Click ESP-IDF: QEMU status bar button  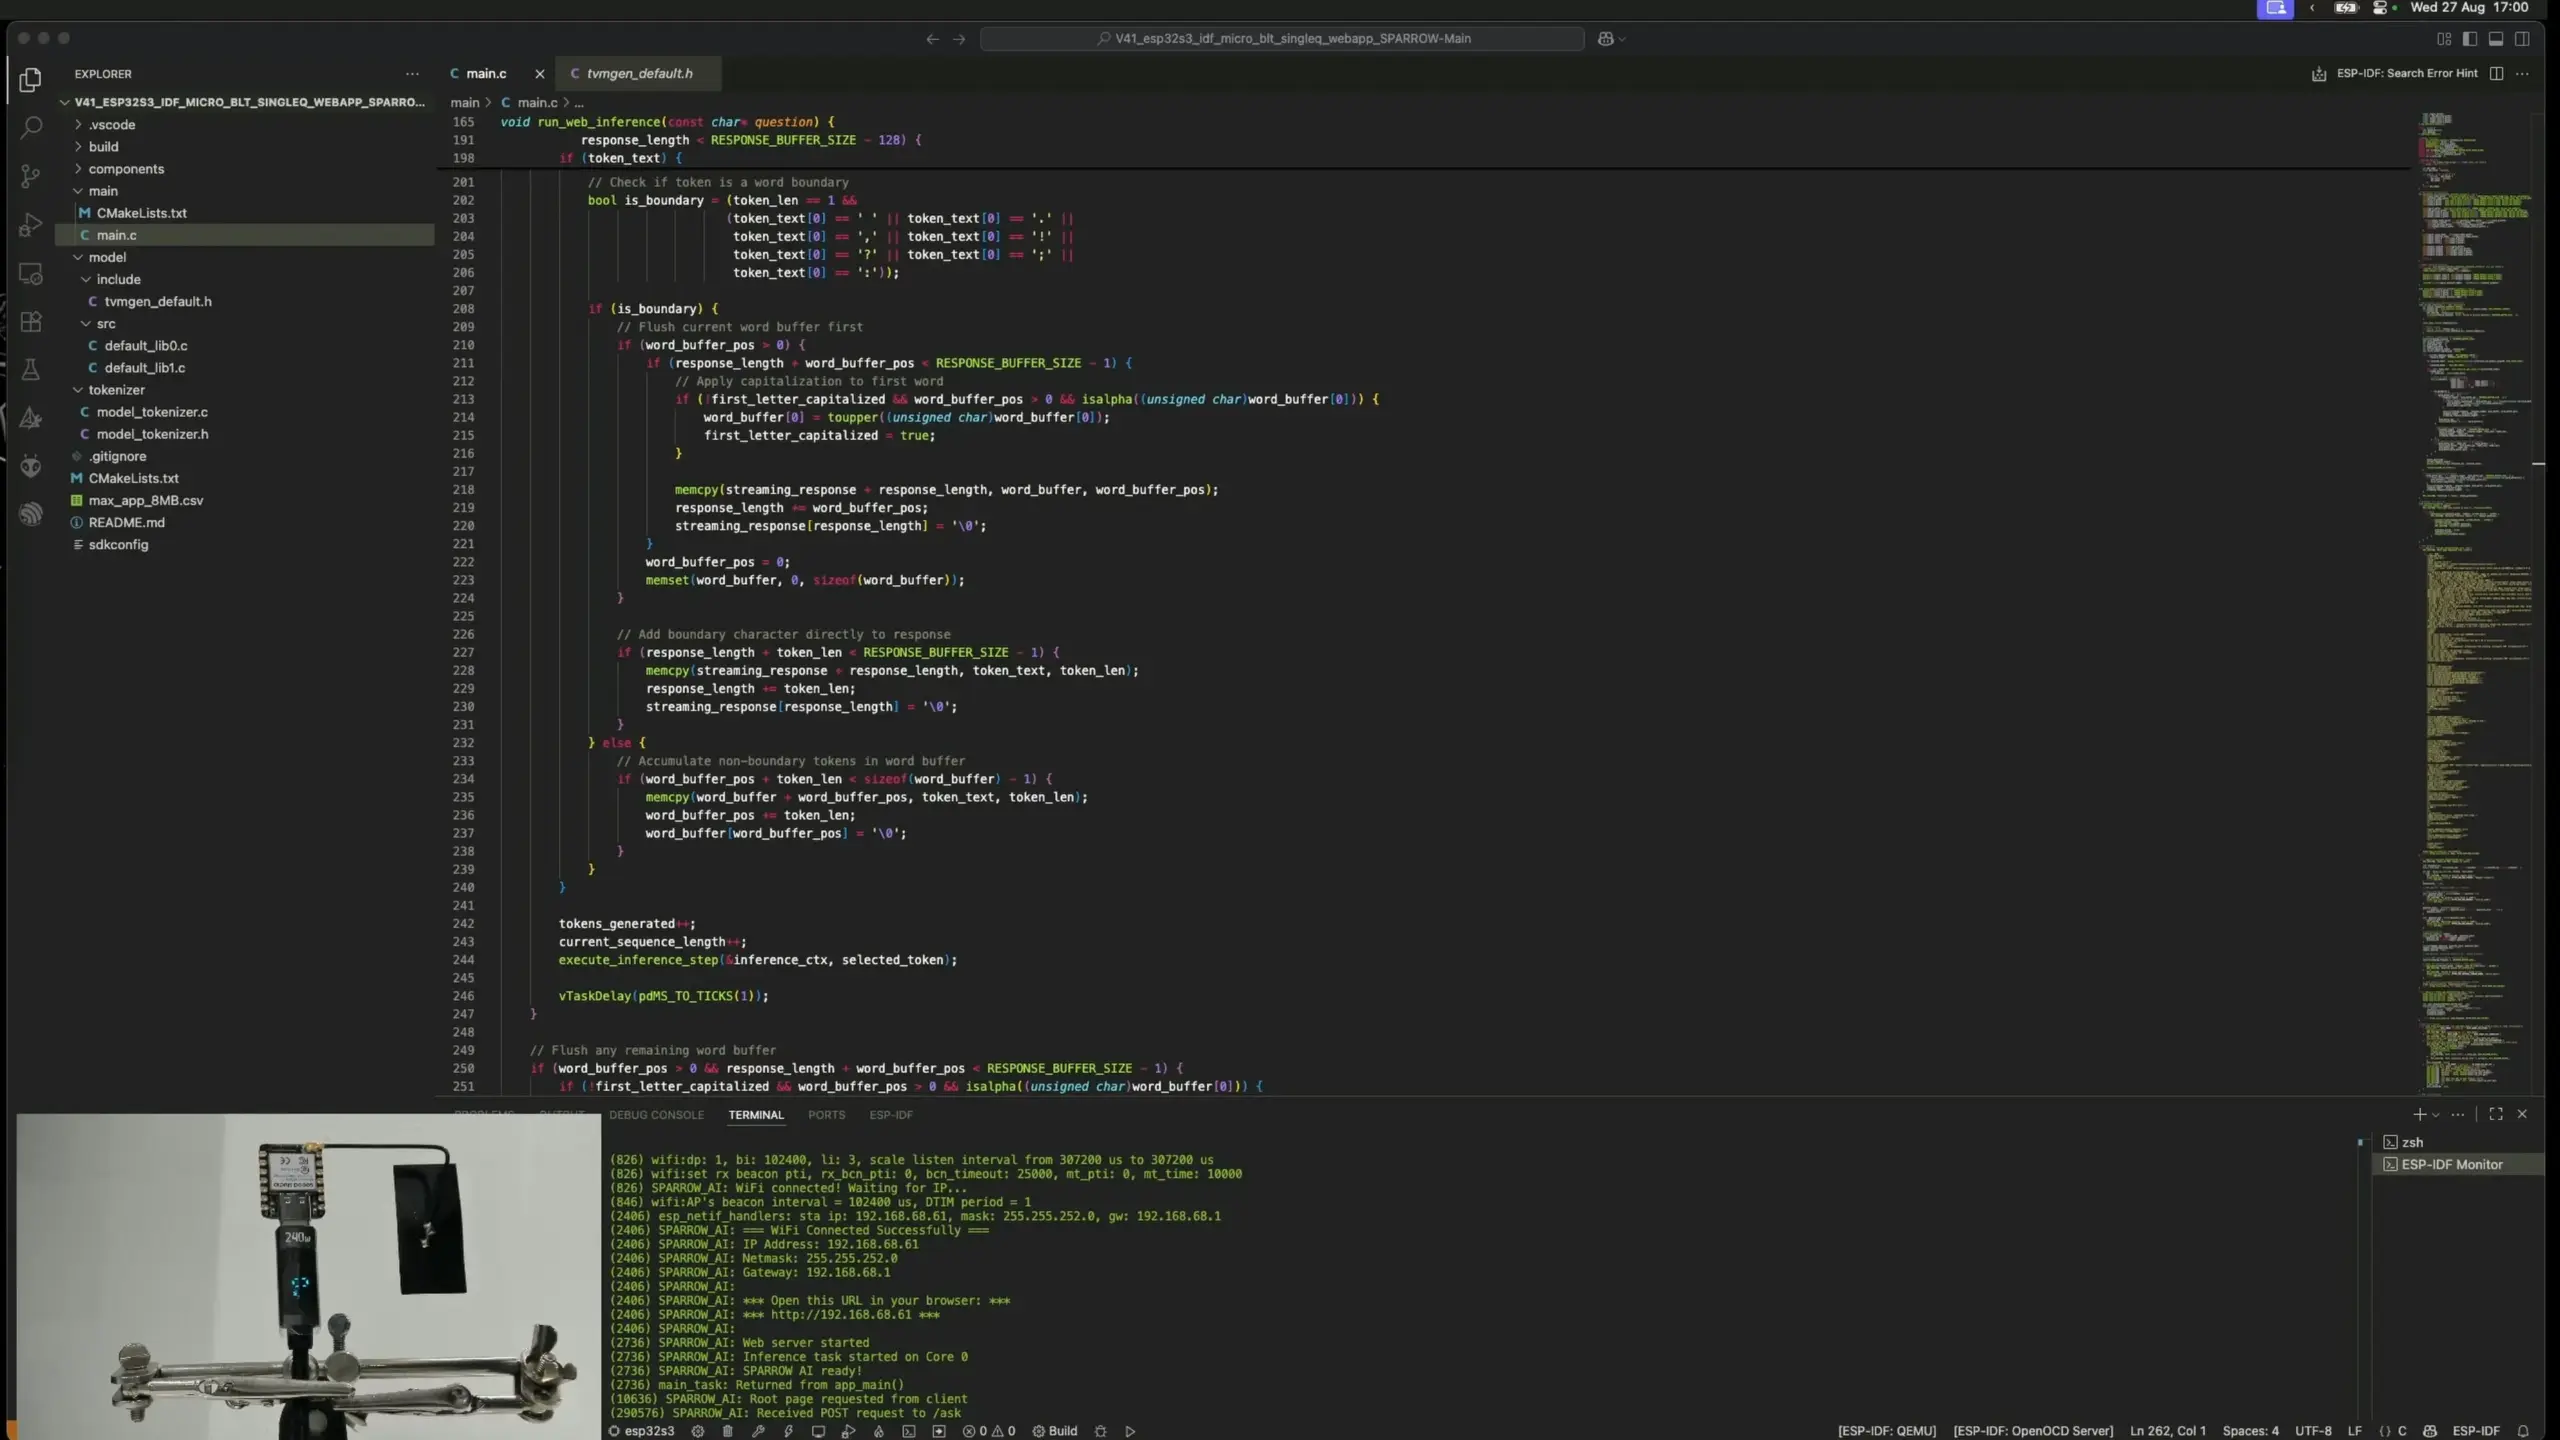[x=1886, y=1431]
